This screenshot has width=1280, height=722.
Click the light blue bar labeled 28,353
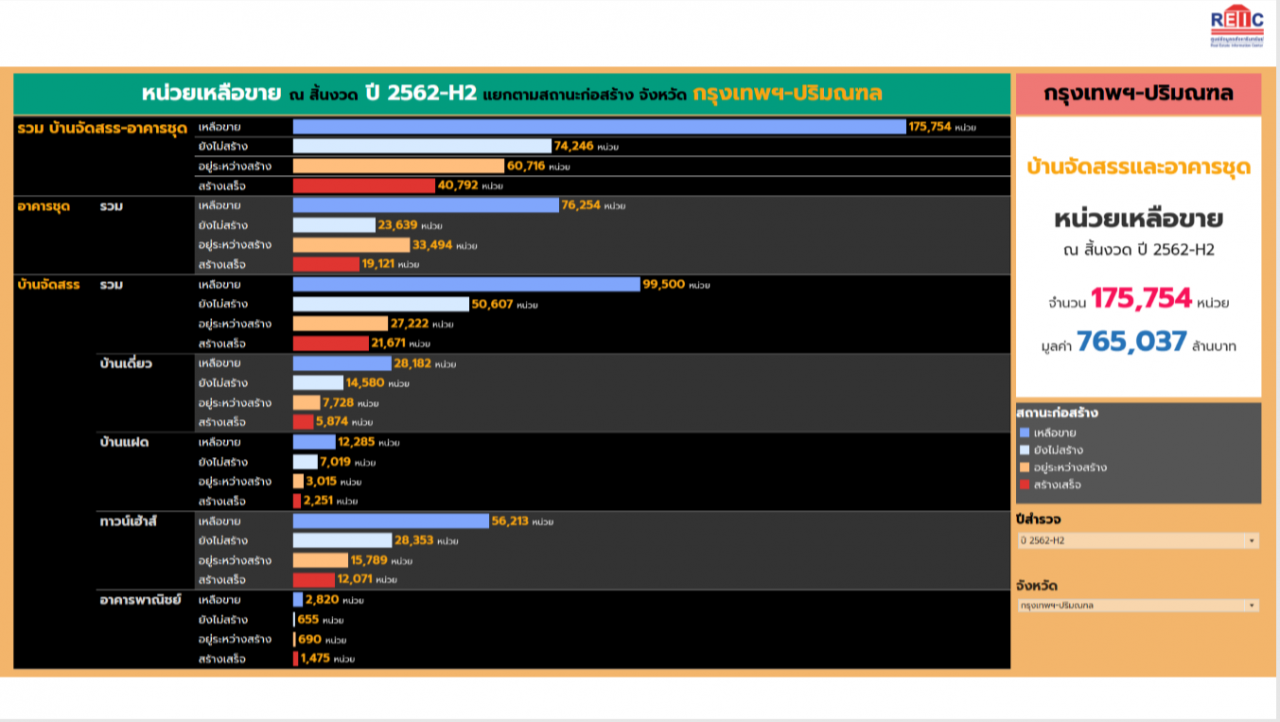(x=342, y=541)
